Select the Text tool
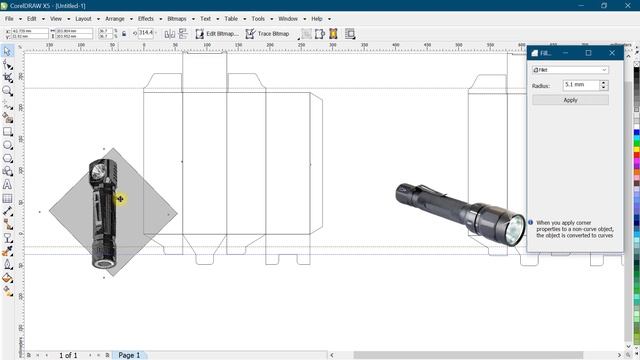 pos(7,184)
